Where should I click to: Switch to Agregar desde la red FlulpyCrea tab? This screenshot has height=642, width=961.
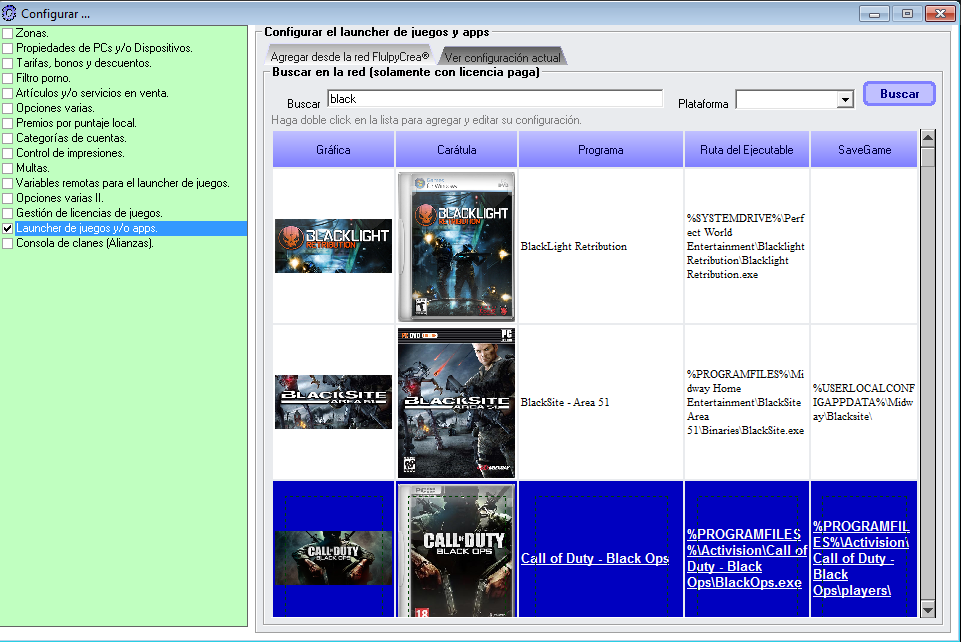coord(349,56)
